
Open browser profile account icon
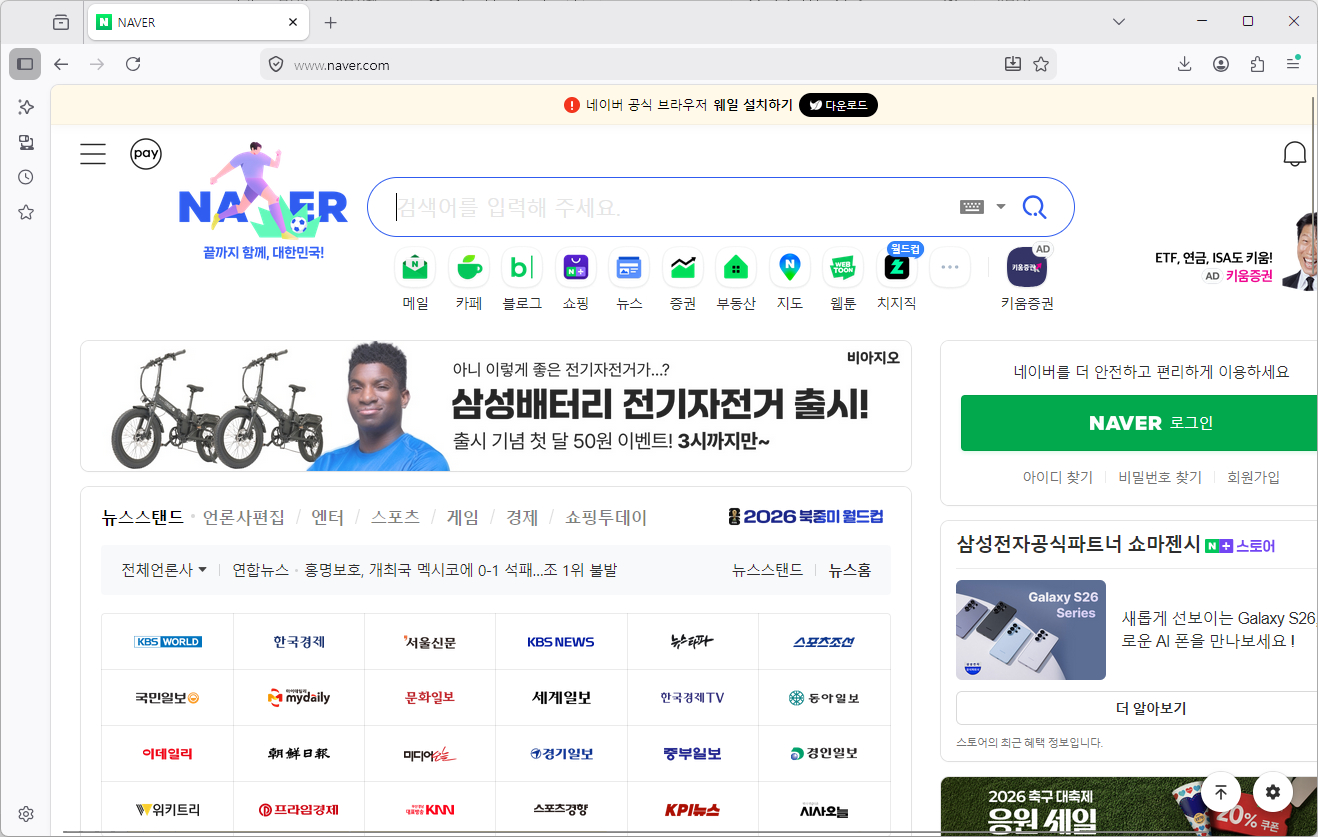[x=1221, y=64]
